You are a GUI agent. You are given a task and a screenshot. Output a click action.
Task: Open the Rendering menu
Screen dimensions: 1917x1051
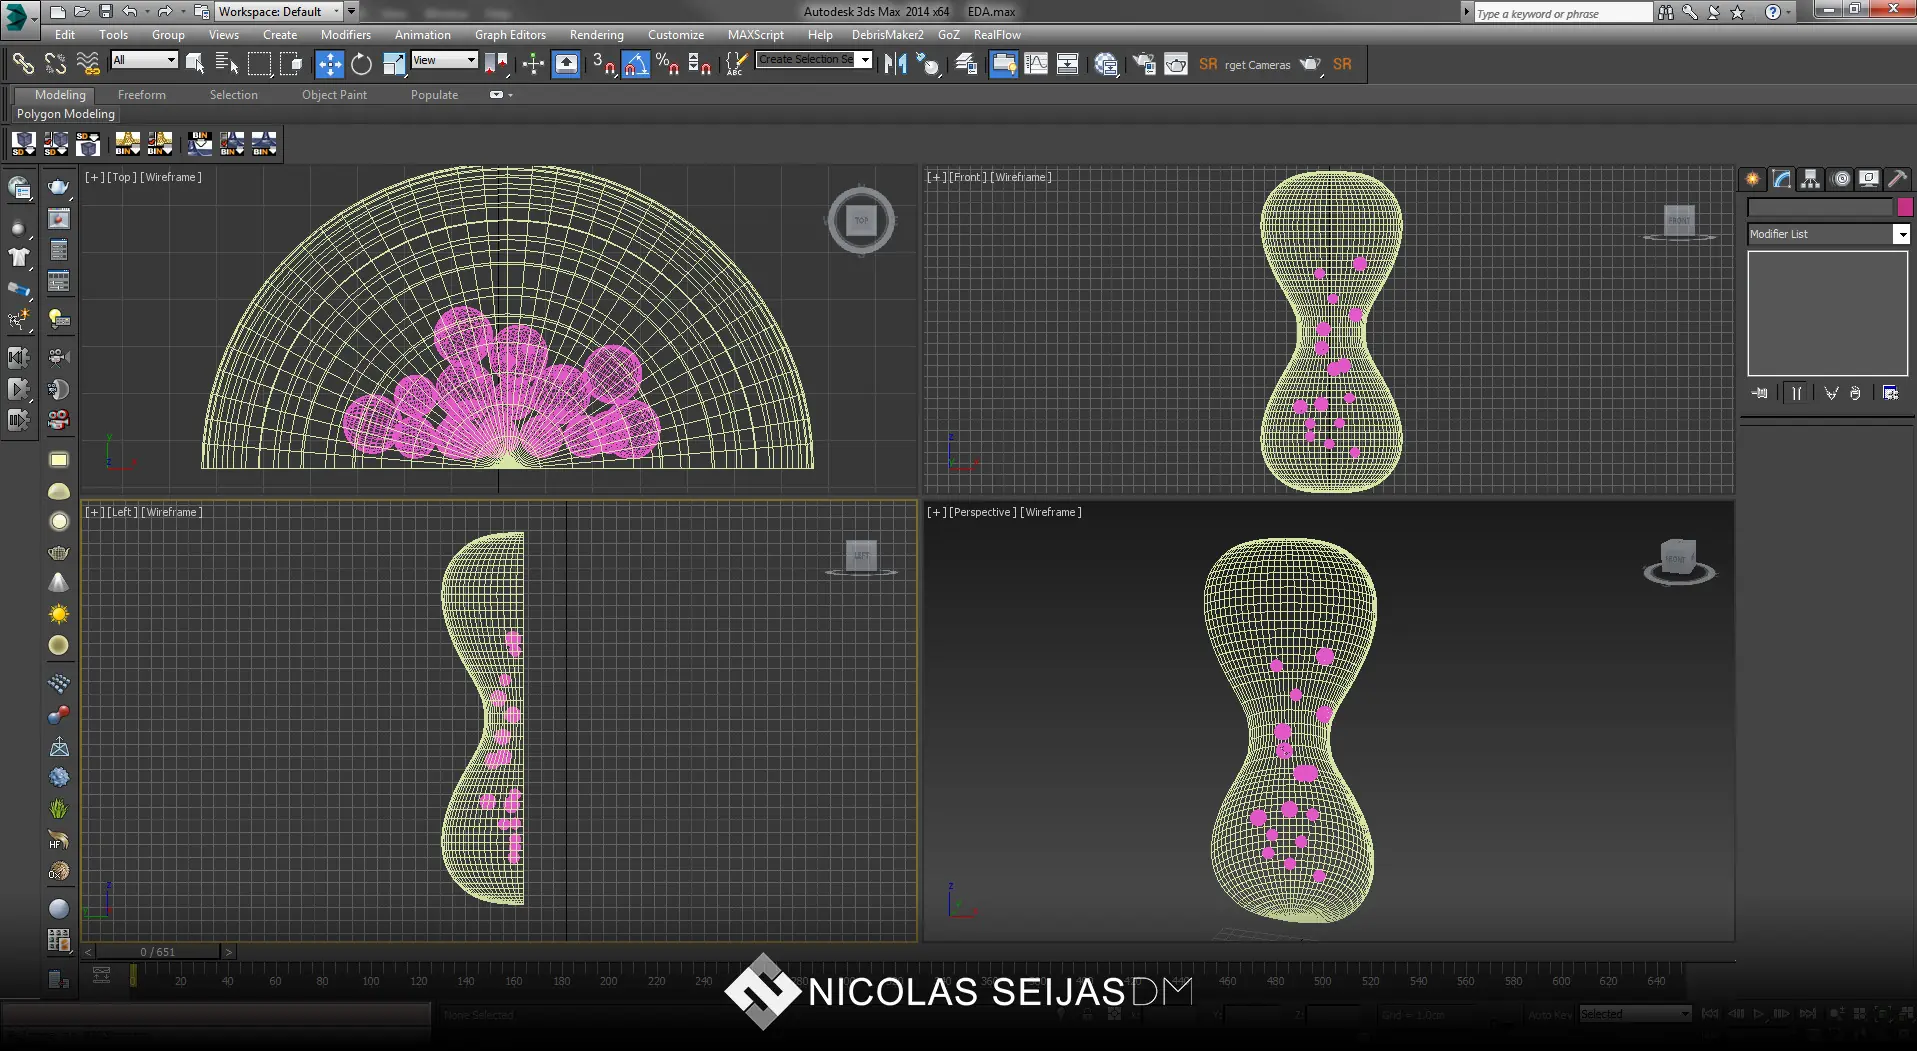596,35
